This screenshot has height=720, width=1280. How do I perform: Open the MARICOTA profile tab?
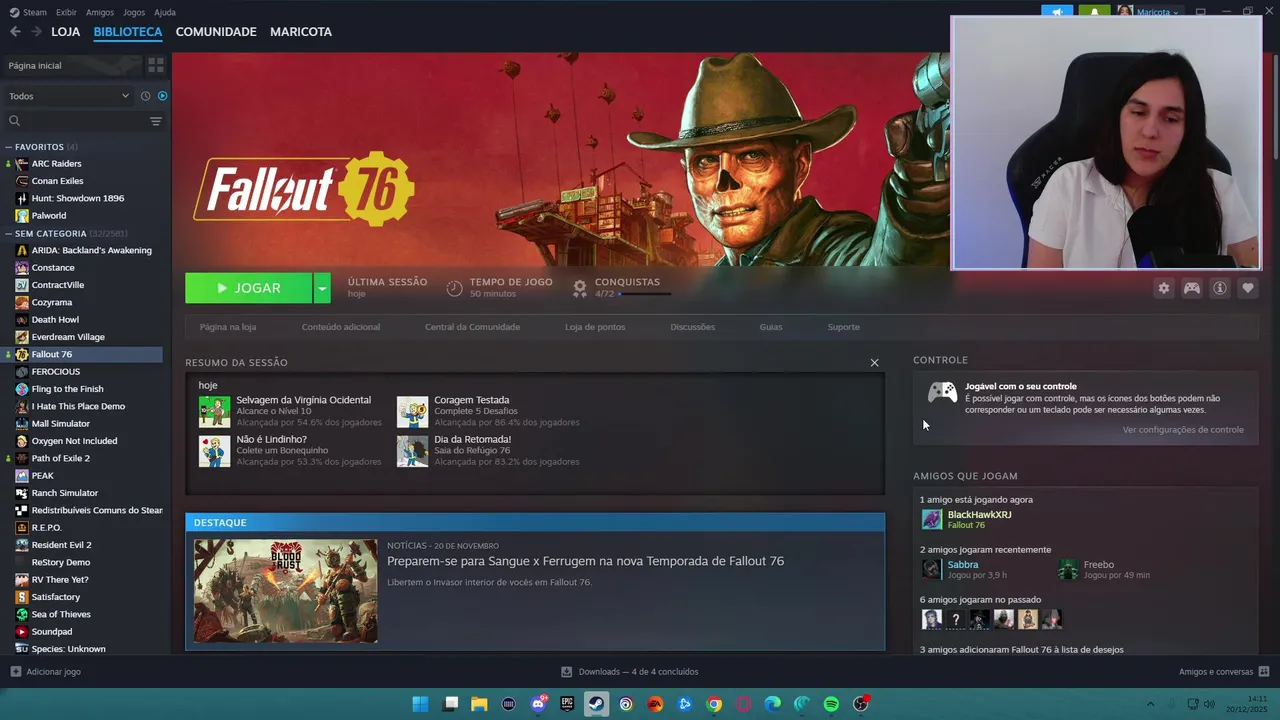coord(301,32)
